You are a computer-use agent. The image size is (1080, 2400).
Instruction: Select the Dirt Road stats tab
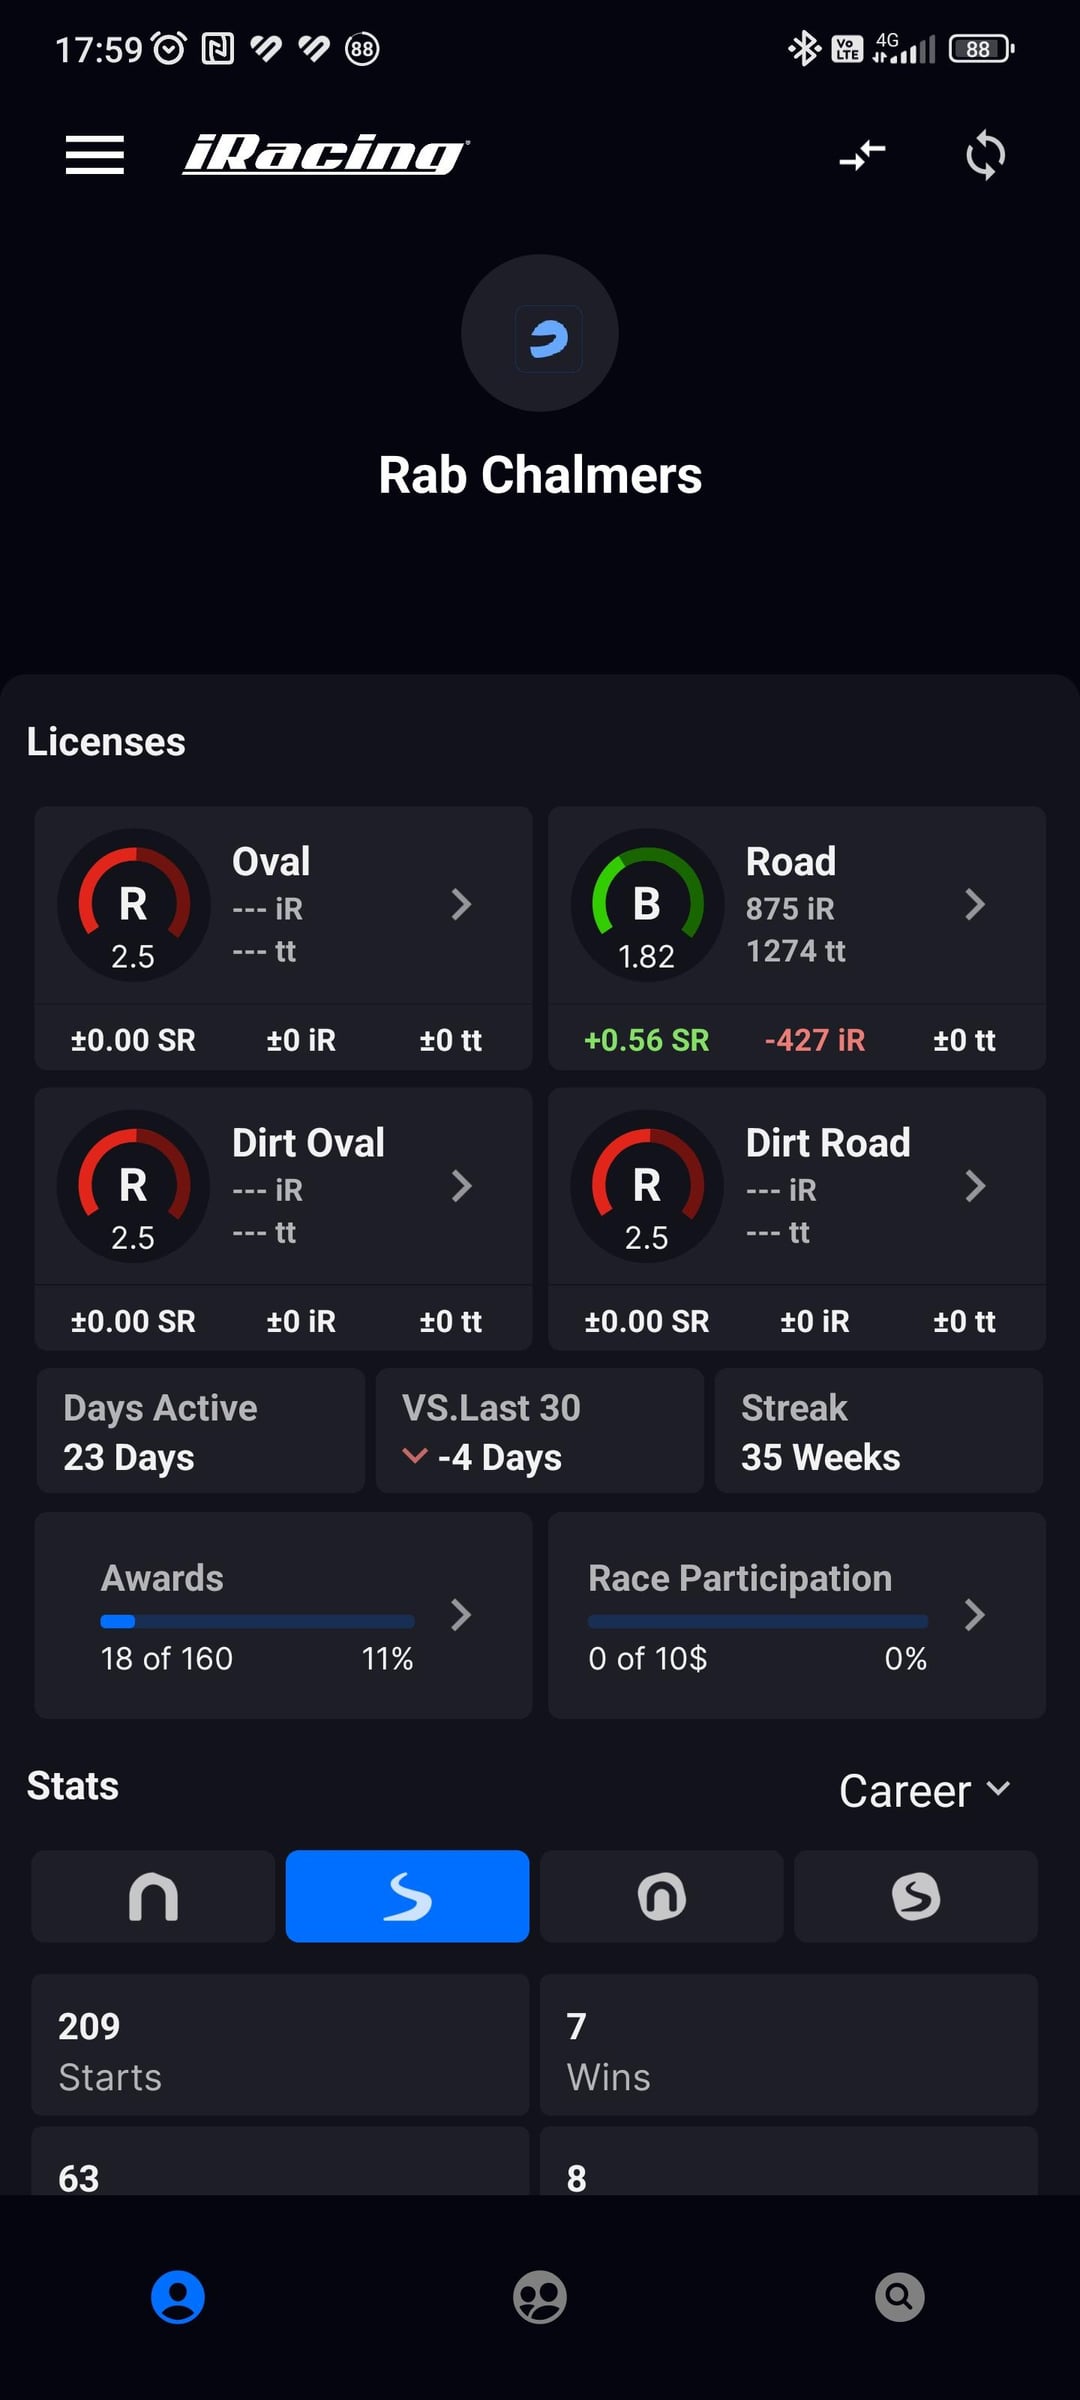(916, 1896)
